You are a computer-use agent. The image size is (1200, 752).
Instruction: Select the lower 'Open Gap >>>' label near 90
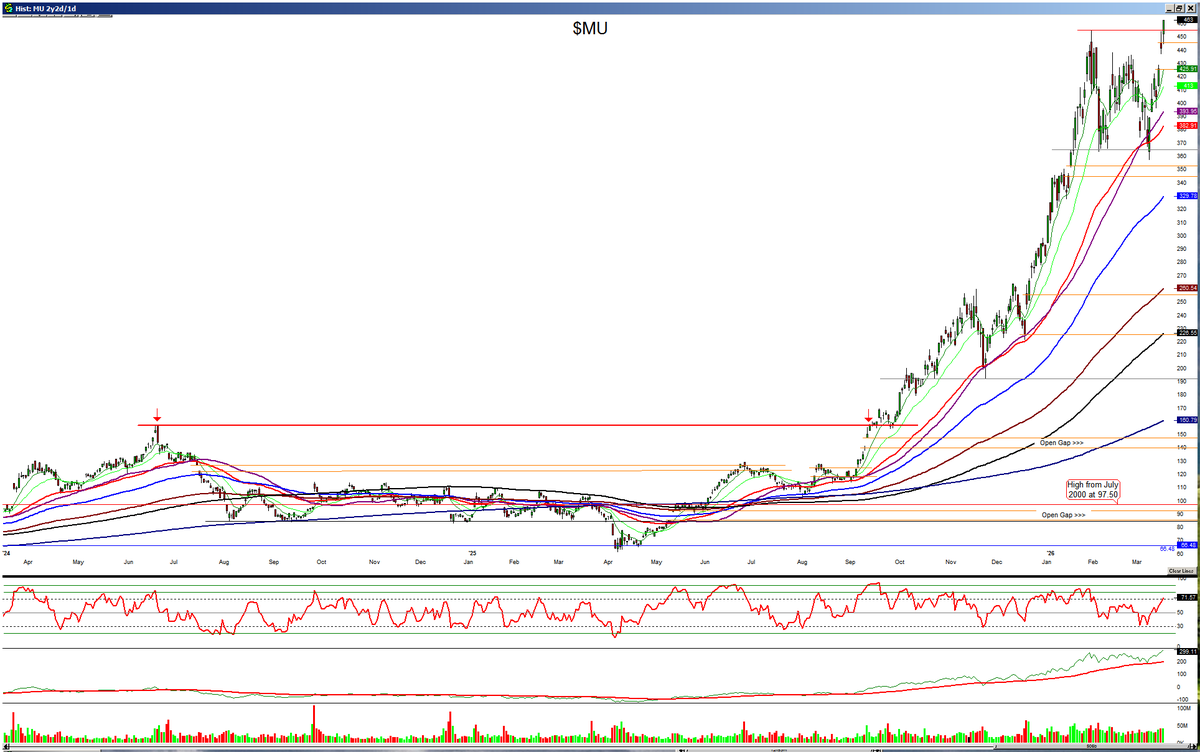[x=1064, y=515]
